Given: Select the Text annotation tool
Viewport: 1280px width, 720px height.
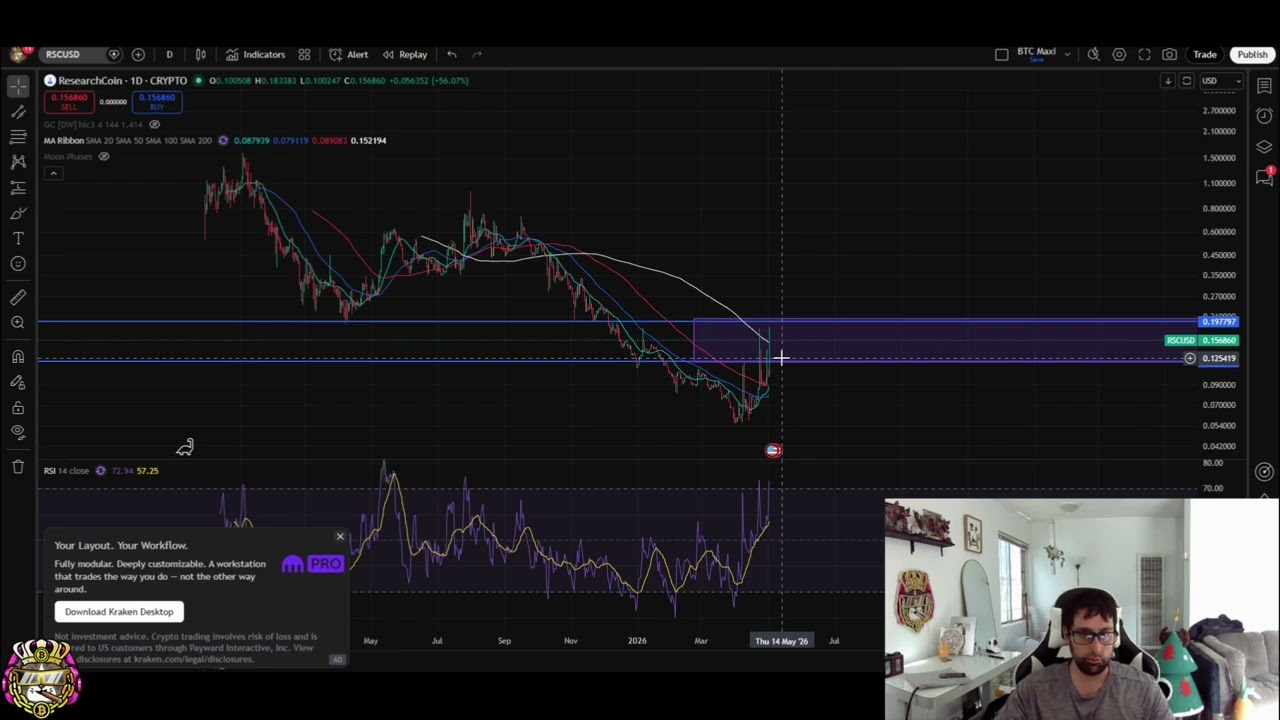Looking at the screenshot, I should 18,238.
